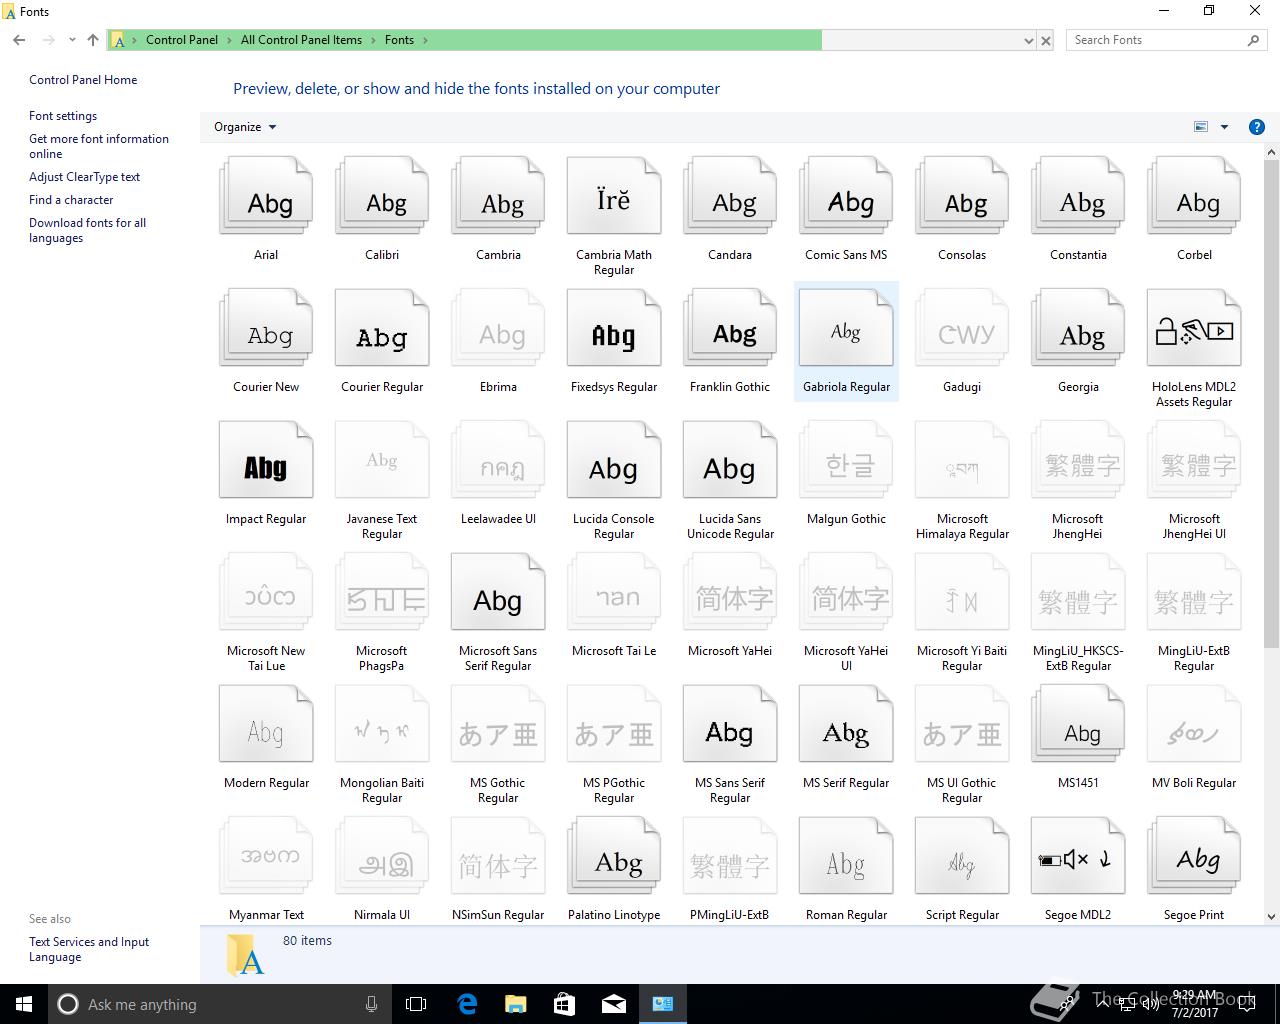Viewport: 1280px width, 1024px height.
Task: Open Font settings link
Action: pyautogui.click(x=63, y=116)
